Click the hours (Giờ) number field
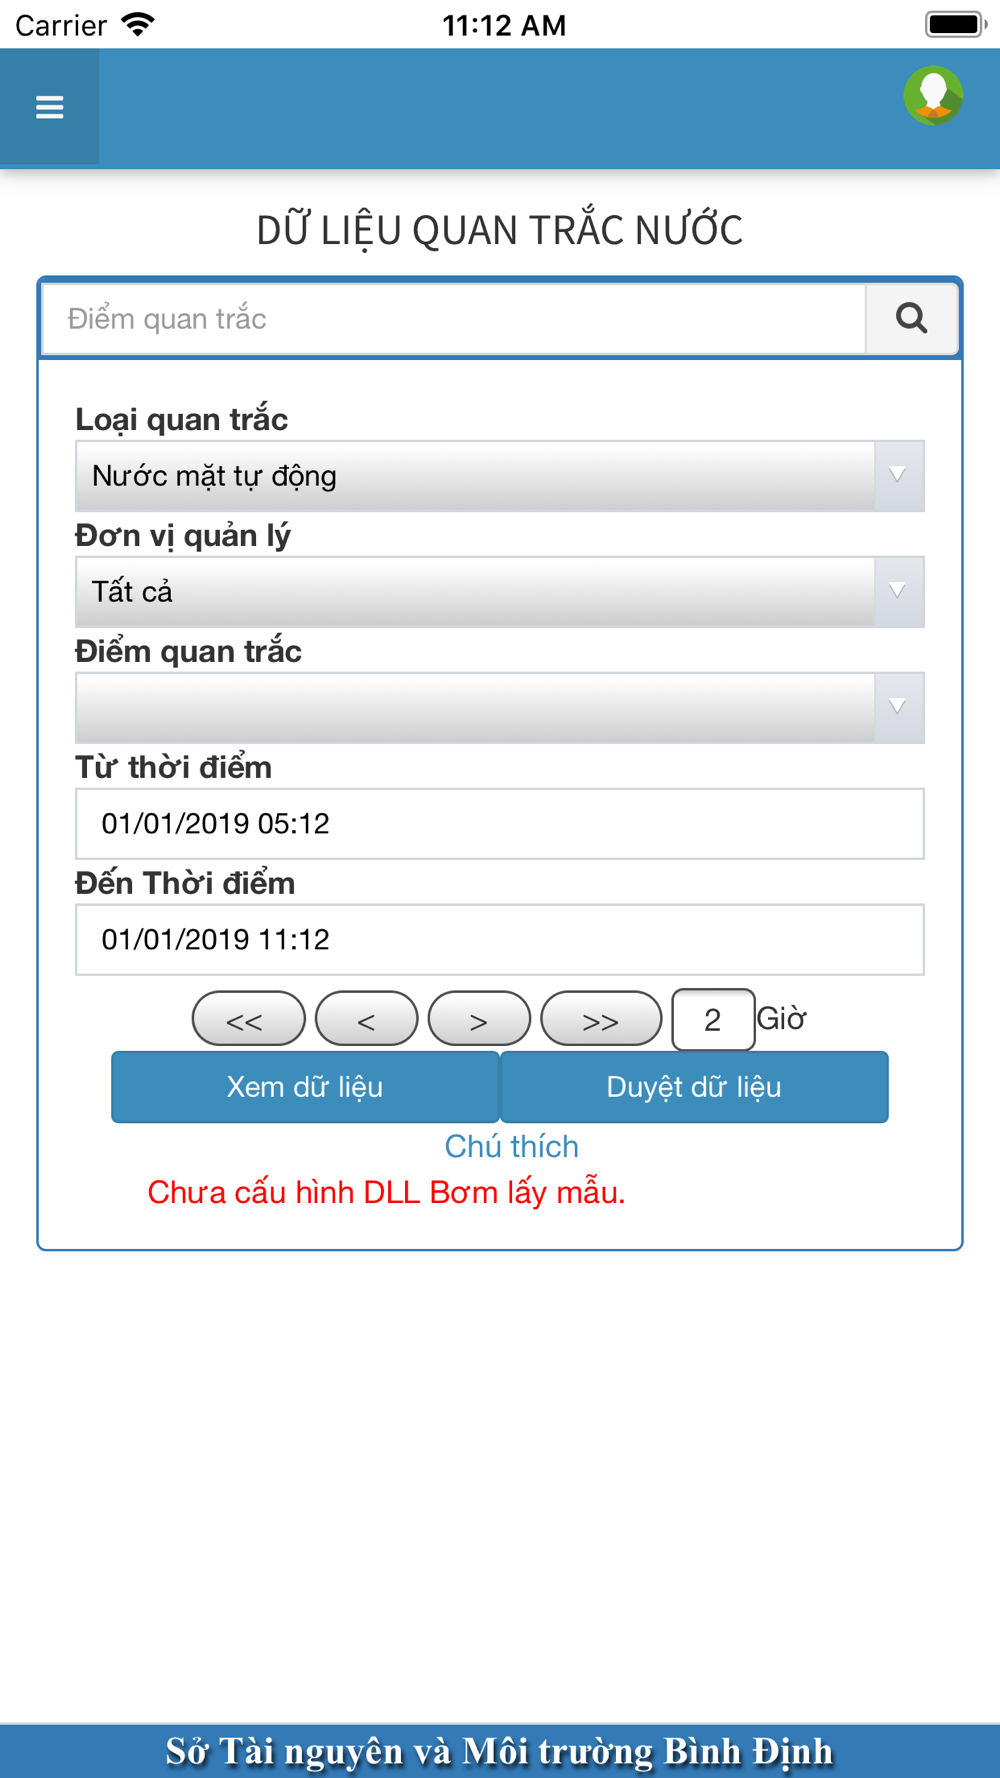Image resolution: width=1000 pixels, height=1778 pixels. pyautogui.click(x=713, y=1020)
